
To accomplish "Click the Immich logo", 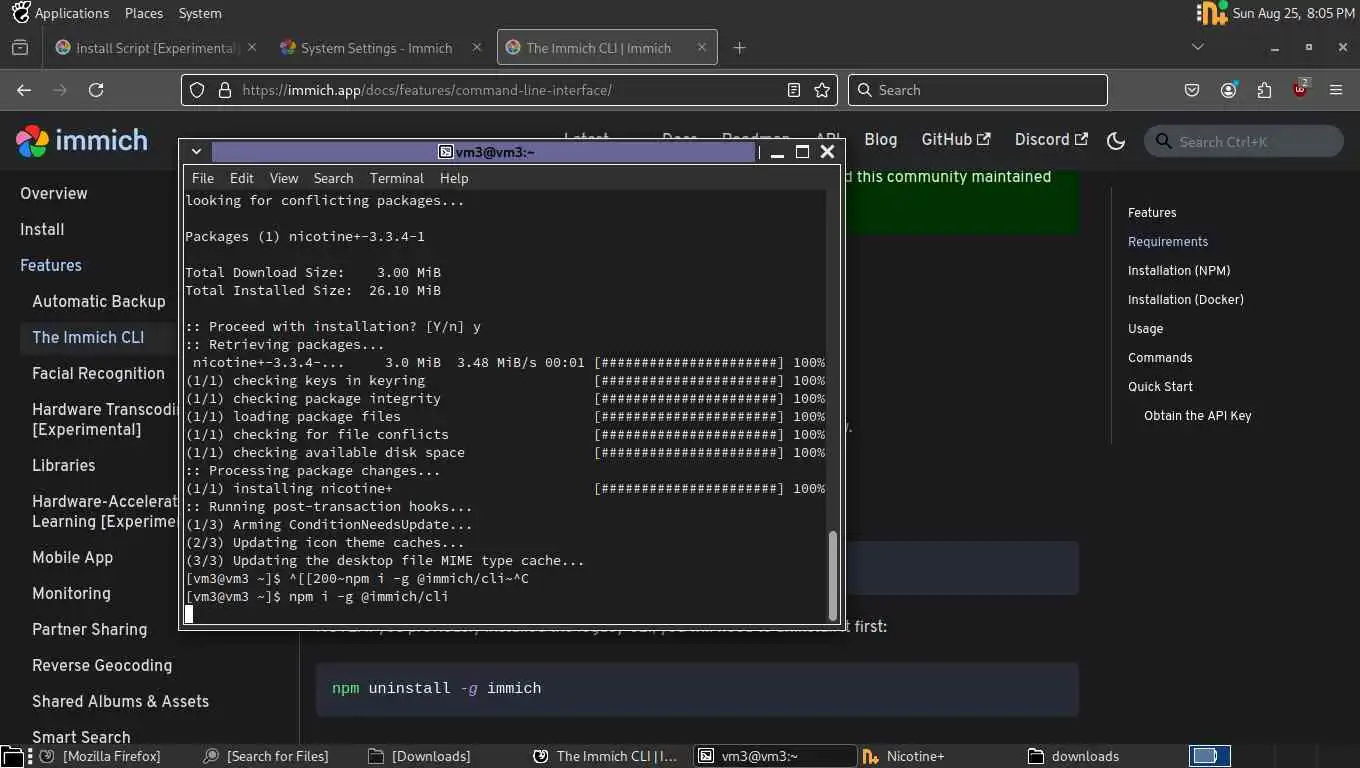I will tap(82, 141).
